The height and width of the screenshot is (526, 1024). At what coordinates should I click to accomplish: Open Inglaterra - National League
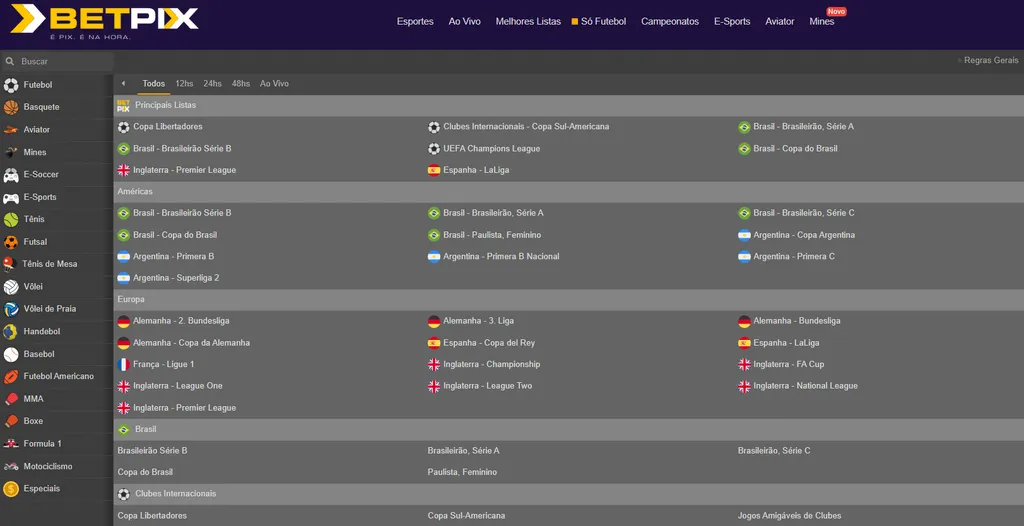coord(805,386)
